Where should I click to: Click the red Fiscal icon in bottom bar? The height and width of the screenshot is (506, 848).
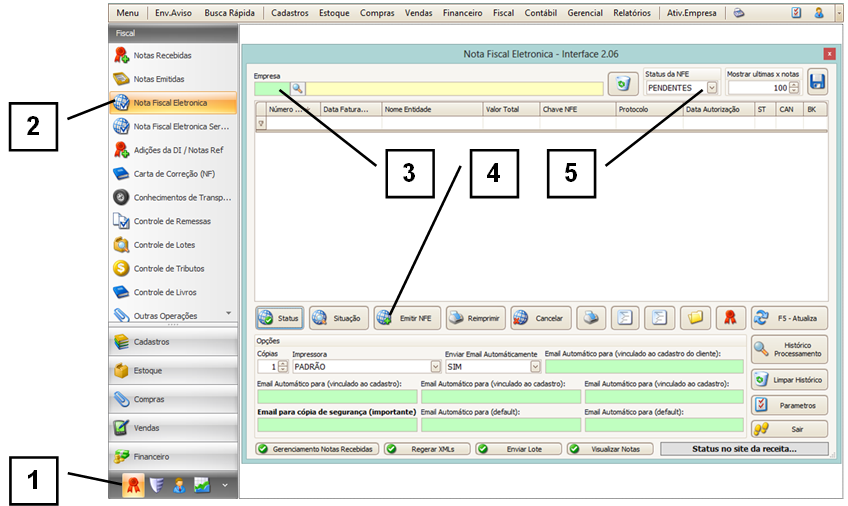(132, 485)
